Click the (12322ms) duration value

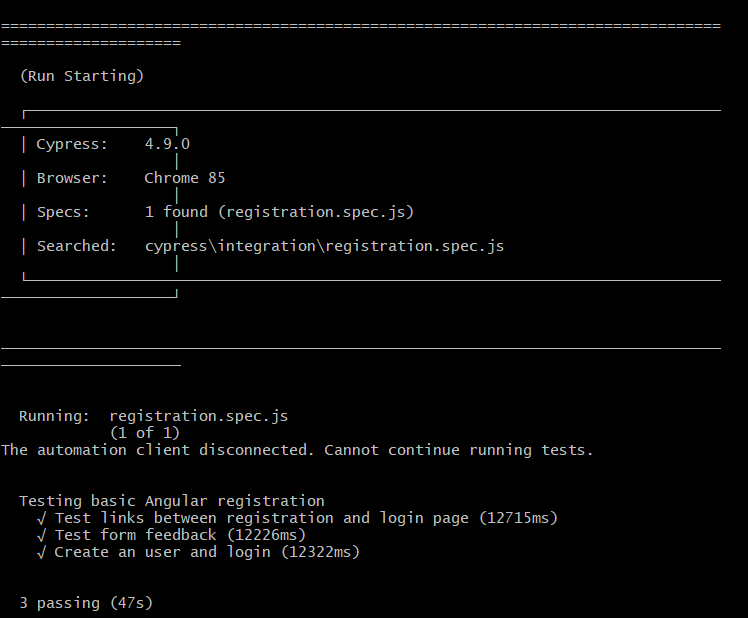click(x=320, y=552)
